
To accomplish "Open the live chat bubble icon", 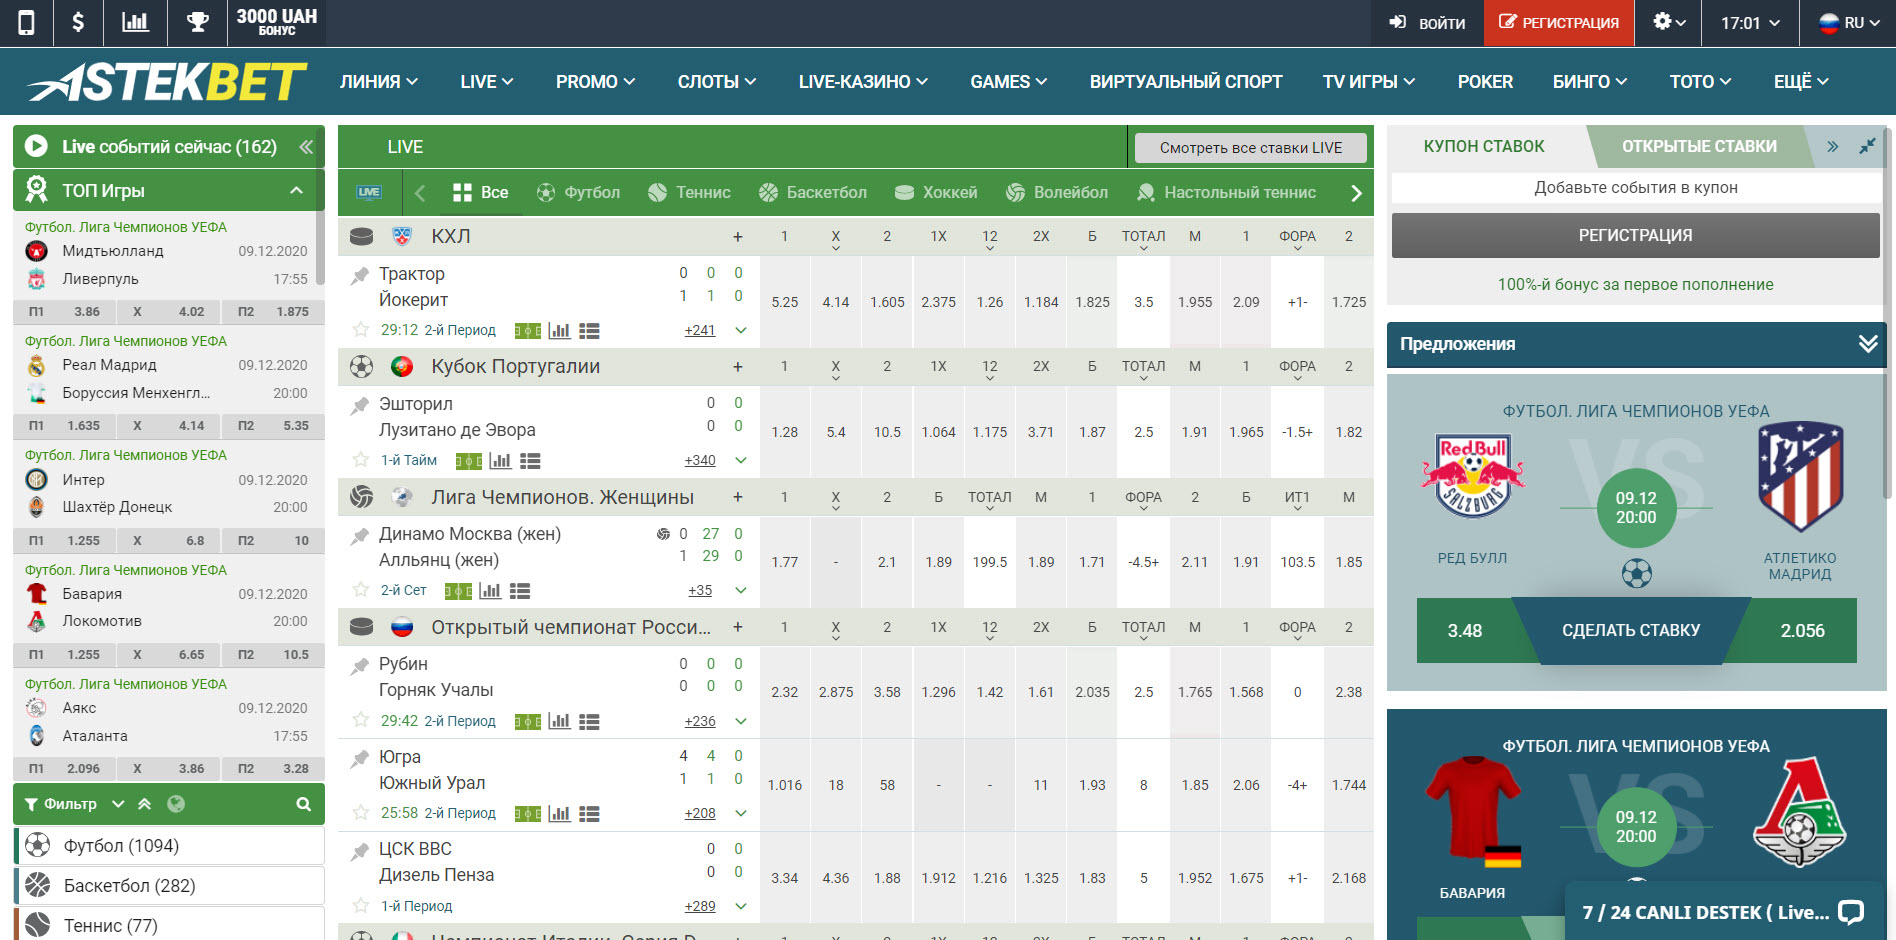I will [x=1851, y=912].
